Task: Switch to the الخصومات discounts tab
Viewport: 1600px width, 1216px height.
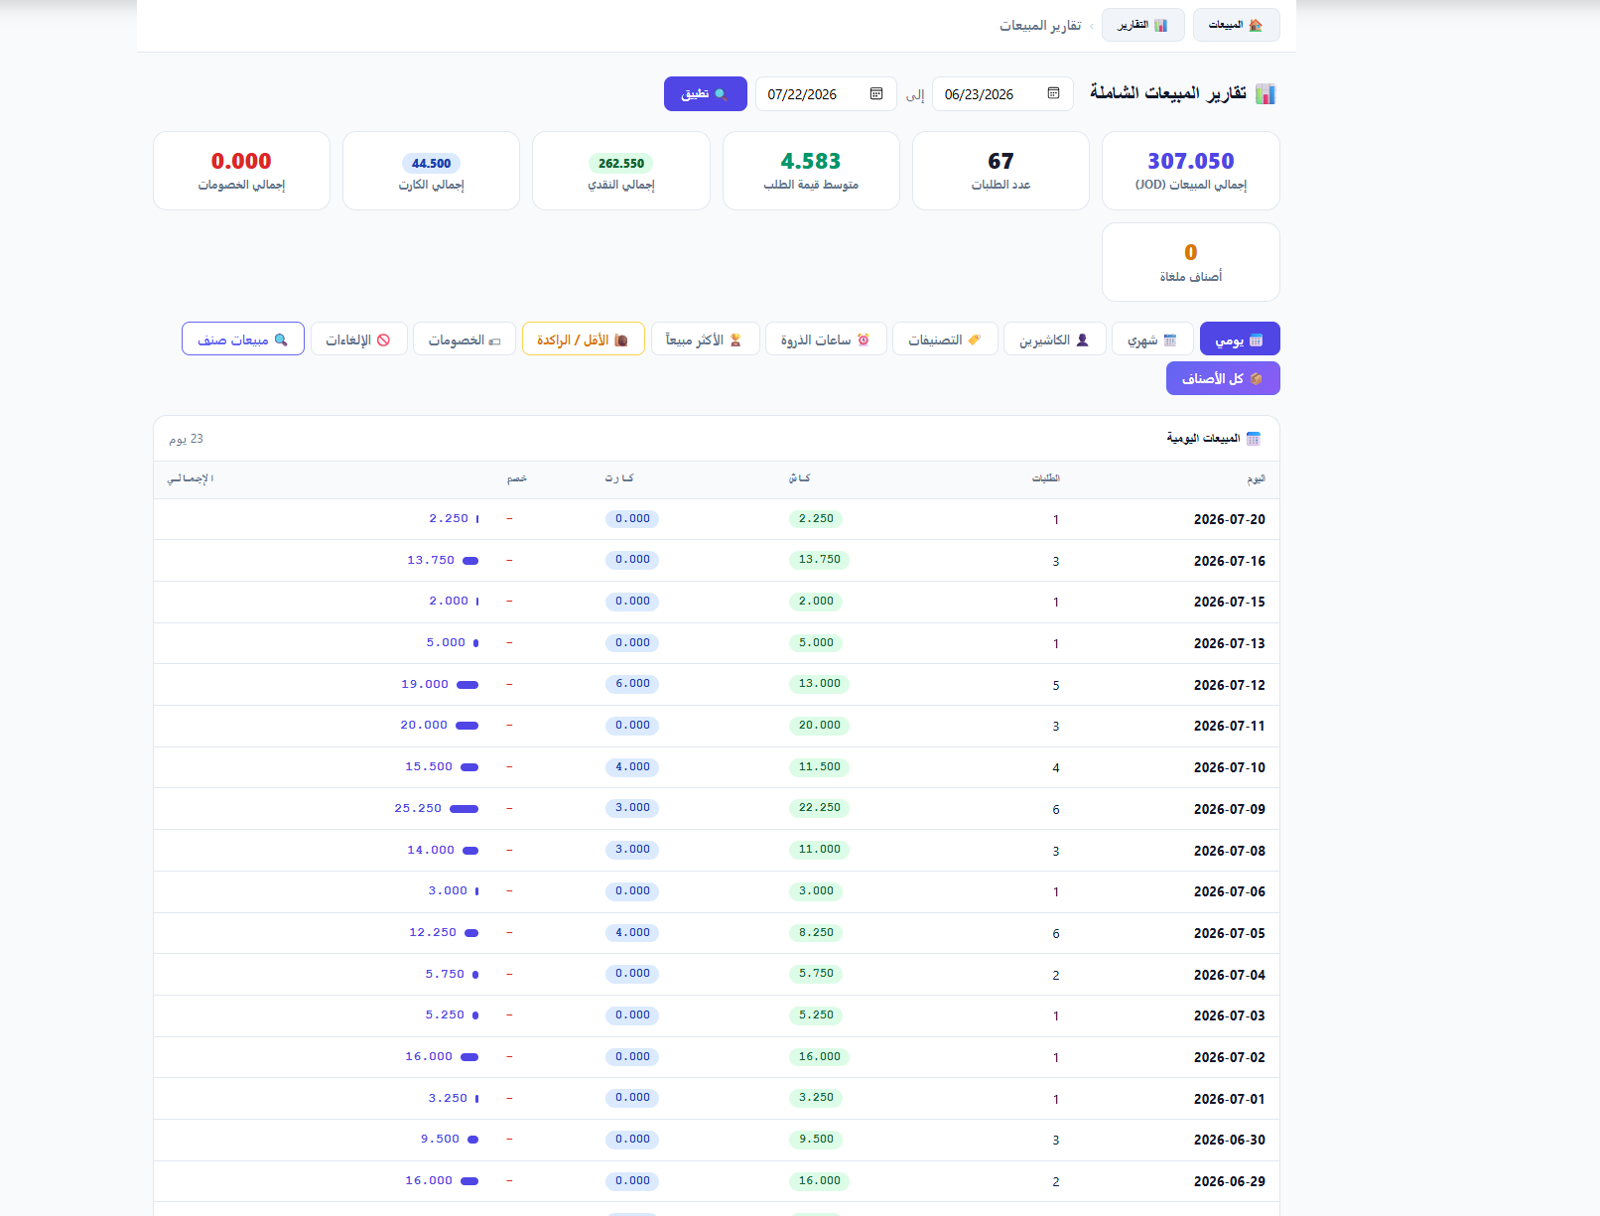Action: (464, 340)
